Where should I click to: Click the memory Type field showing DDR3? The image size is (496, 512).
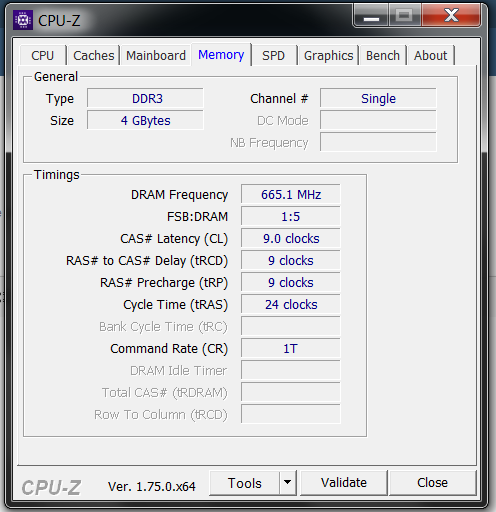[x=145, y=99]
